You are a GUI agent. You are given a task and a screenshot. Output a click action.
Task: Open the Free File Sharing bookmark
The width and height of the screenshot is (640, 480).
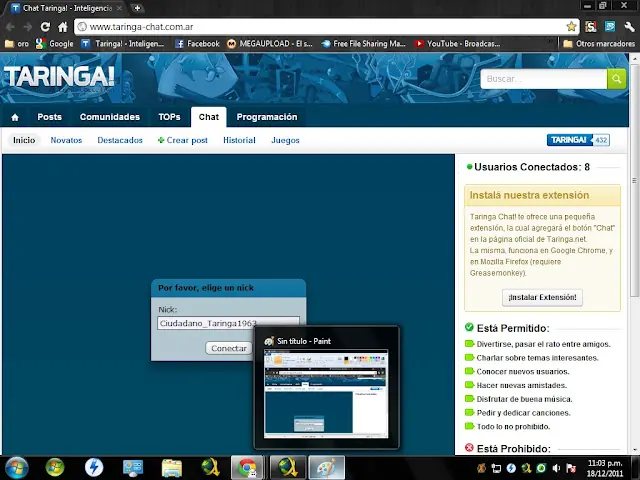click(x=364, y=44)
